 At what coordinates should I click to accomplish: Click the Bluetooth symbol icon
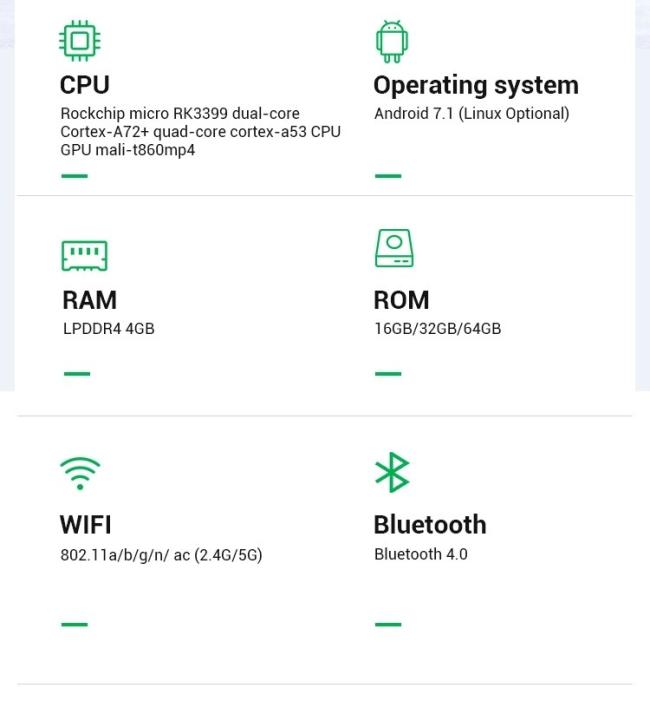[392, 472]
